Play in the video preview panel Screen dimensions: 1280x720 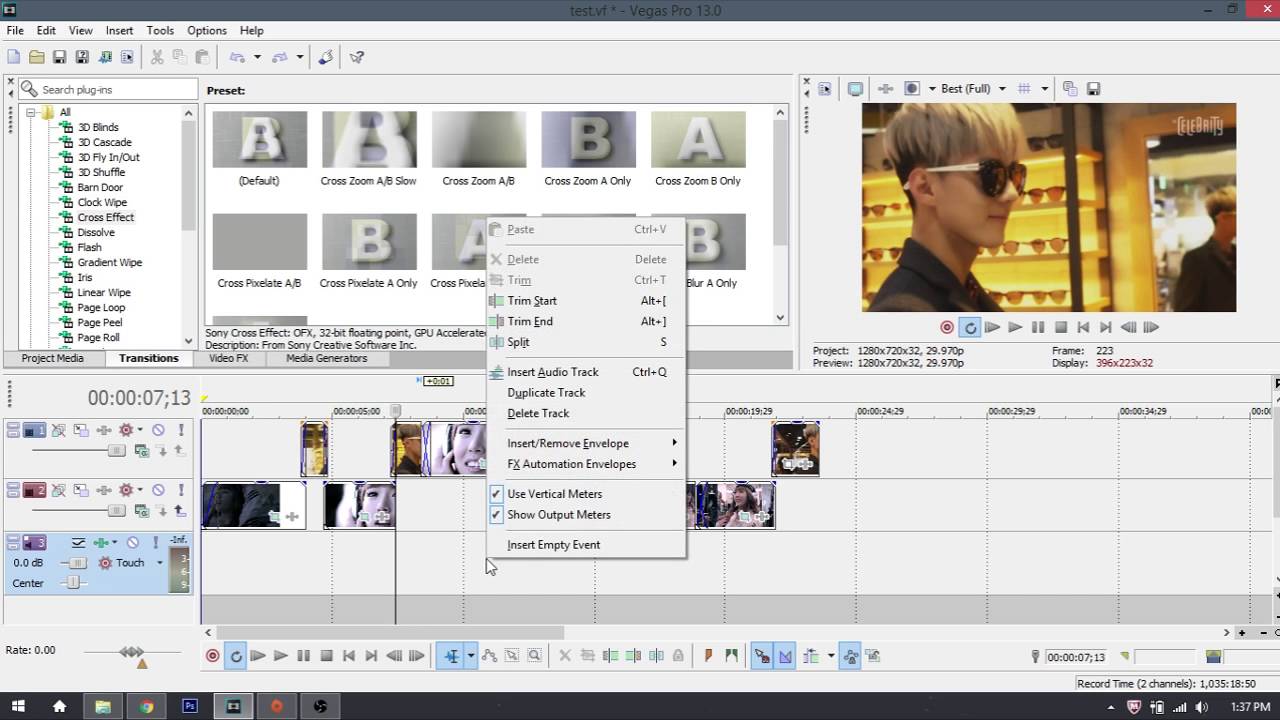(1015, 327)
